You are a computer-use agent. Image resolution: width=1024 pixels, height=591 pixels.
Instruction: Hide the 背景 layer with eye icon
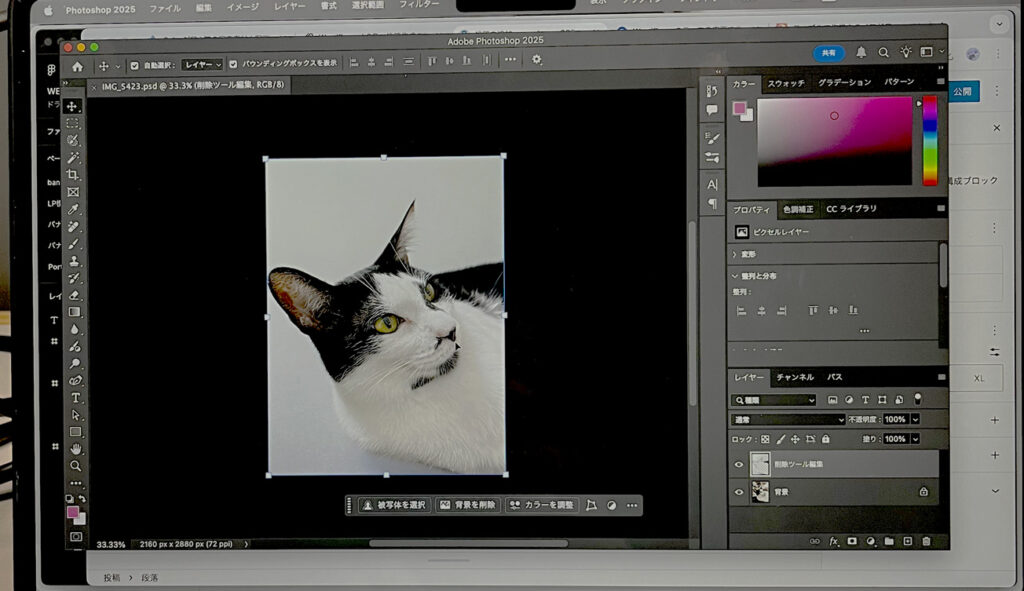tap(740, 492)
